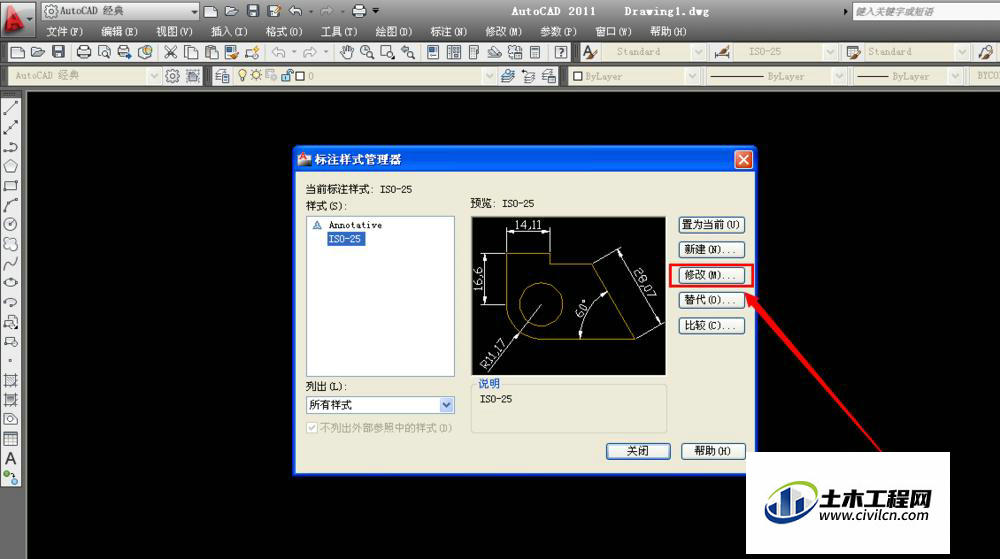The width and height of the screenshot is (1000, 559).
Task: Click the ByLayer color swatch square
Action: click(x=577, y=76)
